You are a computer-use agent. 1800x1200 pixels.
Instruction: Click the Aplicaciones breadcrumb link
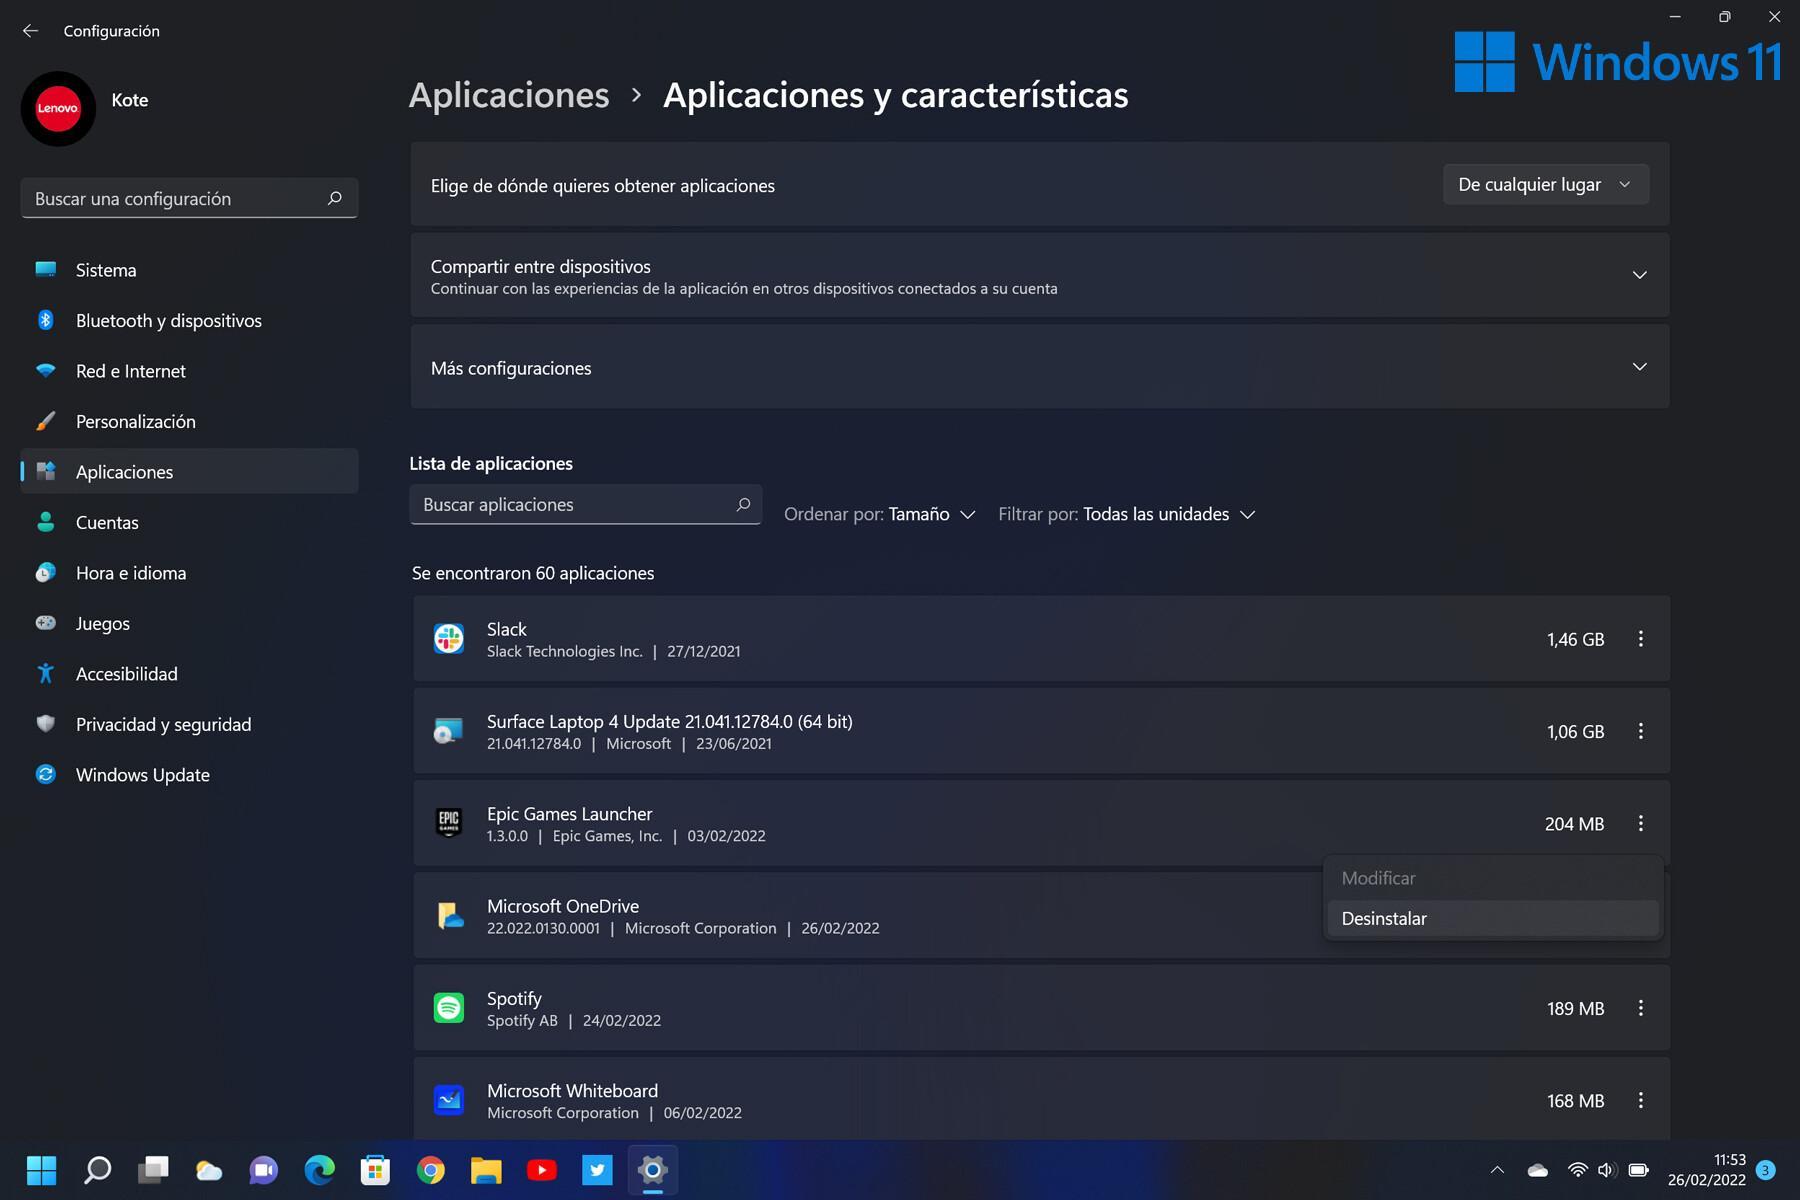[508, 95]
